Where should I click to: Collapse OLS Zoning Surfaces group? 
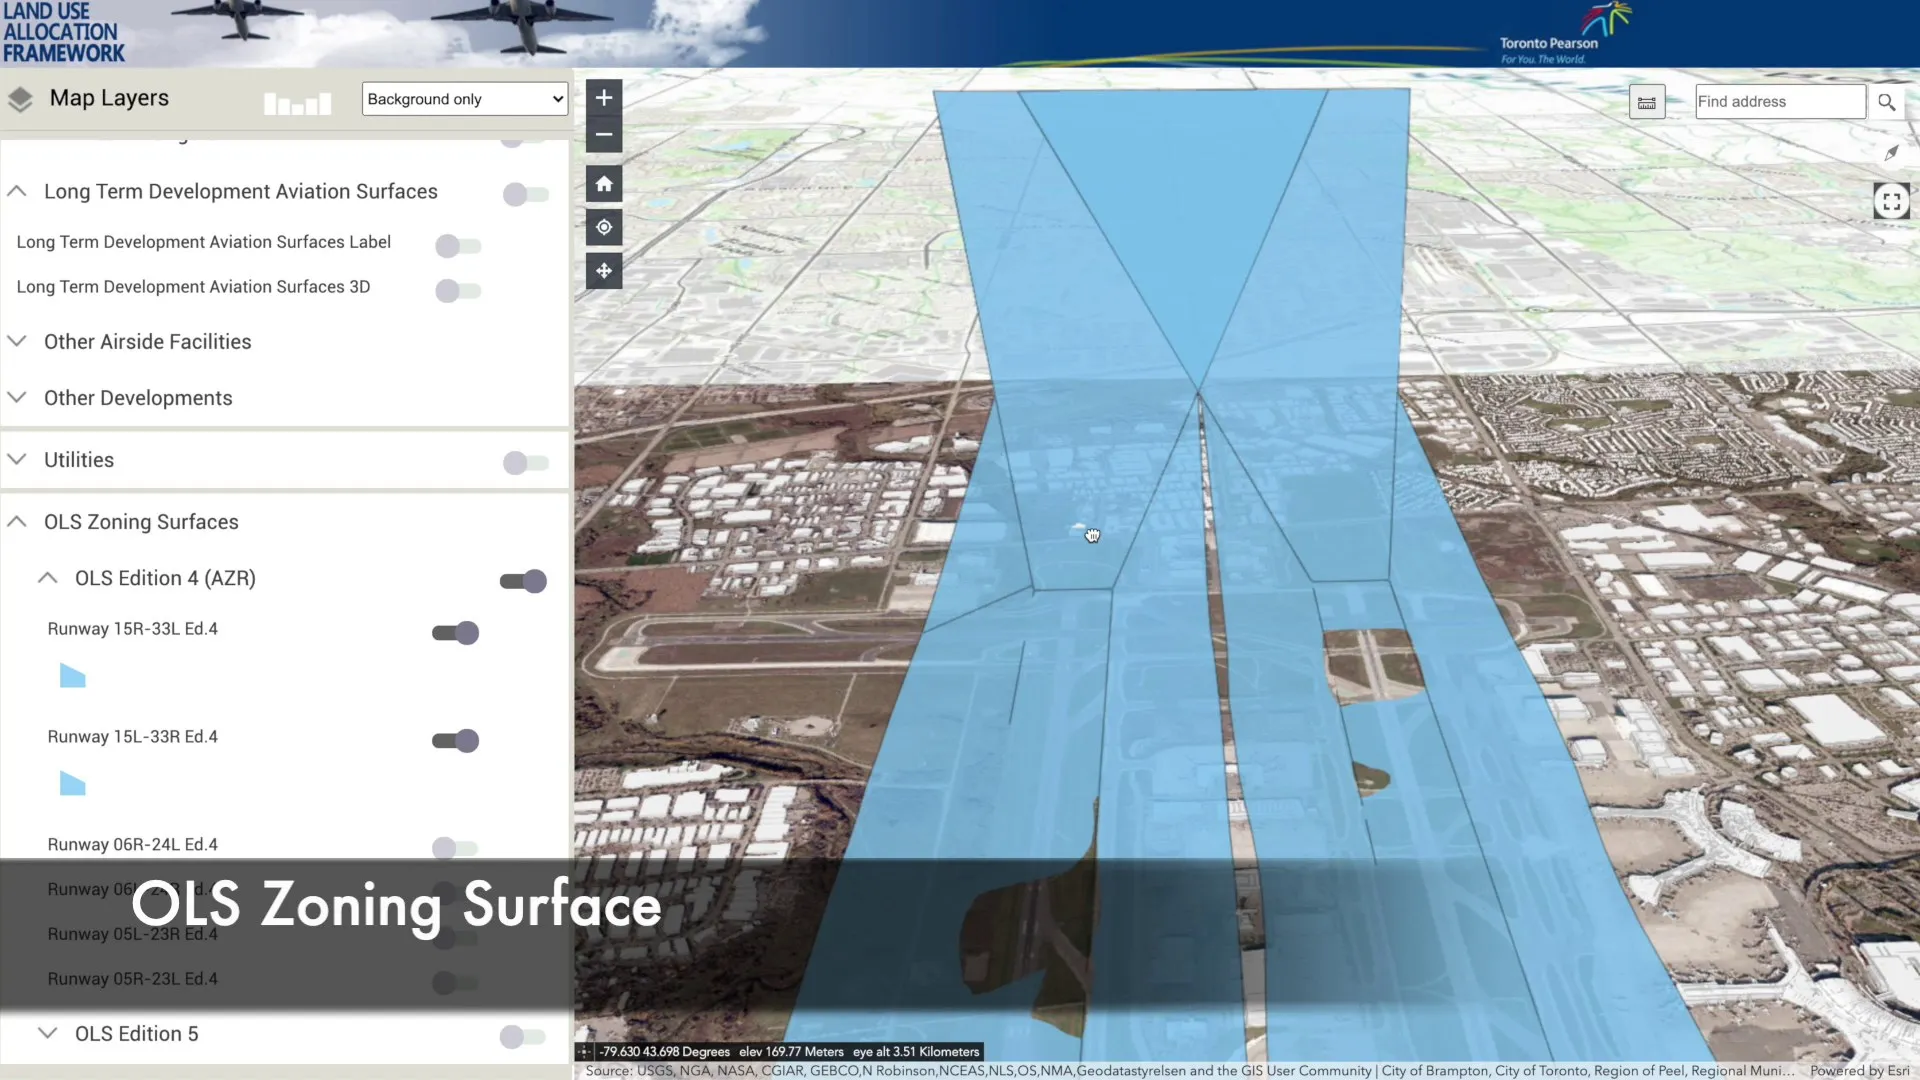tap(17, 521)
